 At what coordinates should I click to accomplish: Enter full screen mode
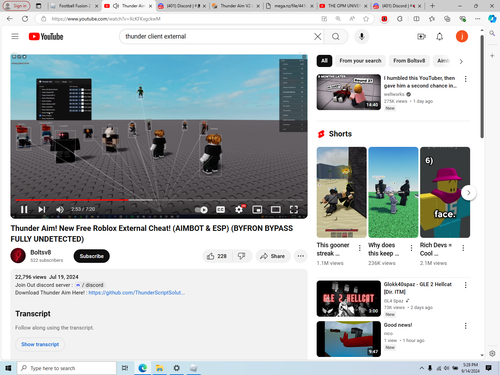tap(294, 209)
